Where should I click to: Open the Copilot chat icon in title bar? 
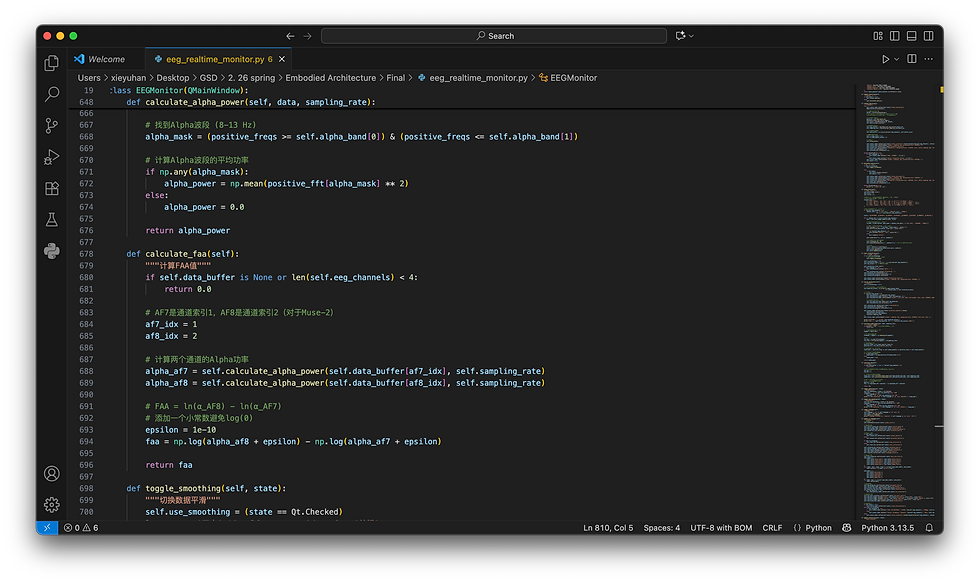pos(680,36)
